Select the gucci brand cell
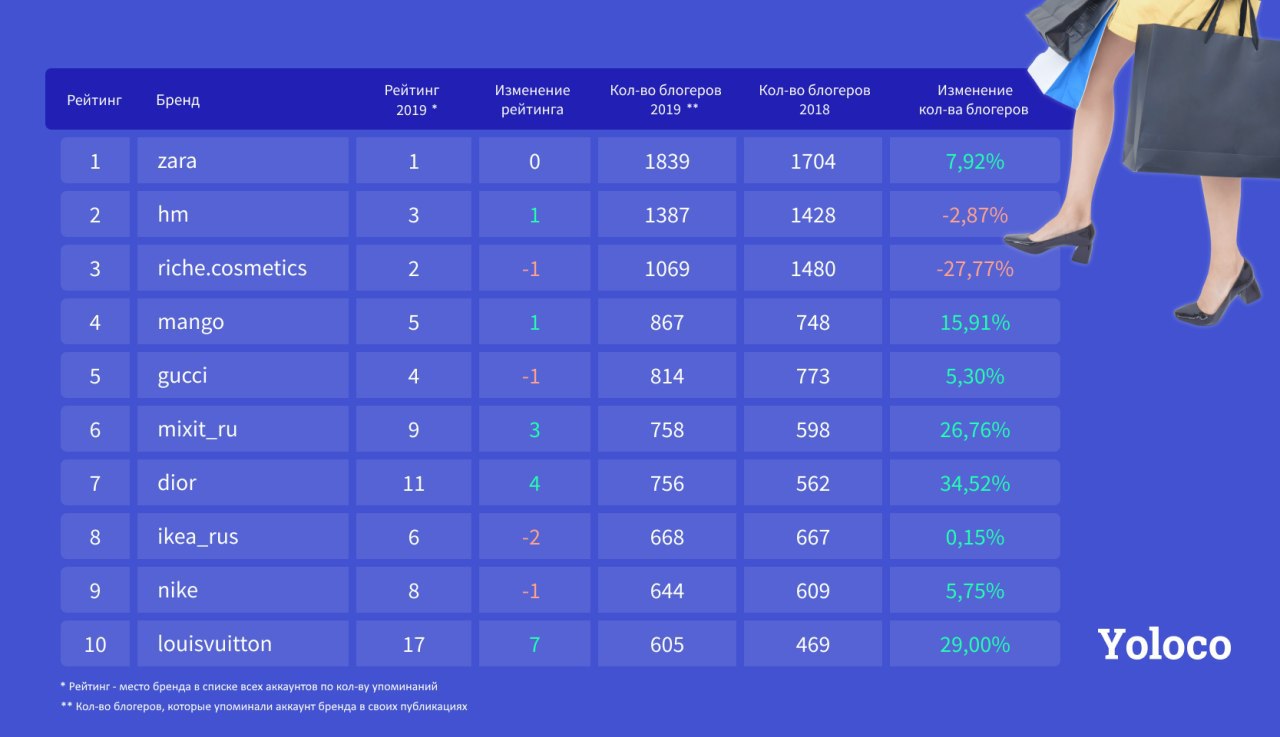Screen dimensions: 1280x737 click(x=243, y=375)
